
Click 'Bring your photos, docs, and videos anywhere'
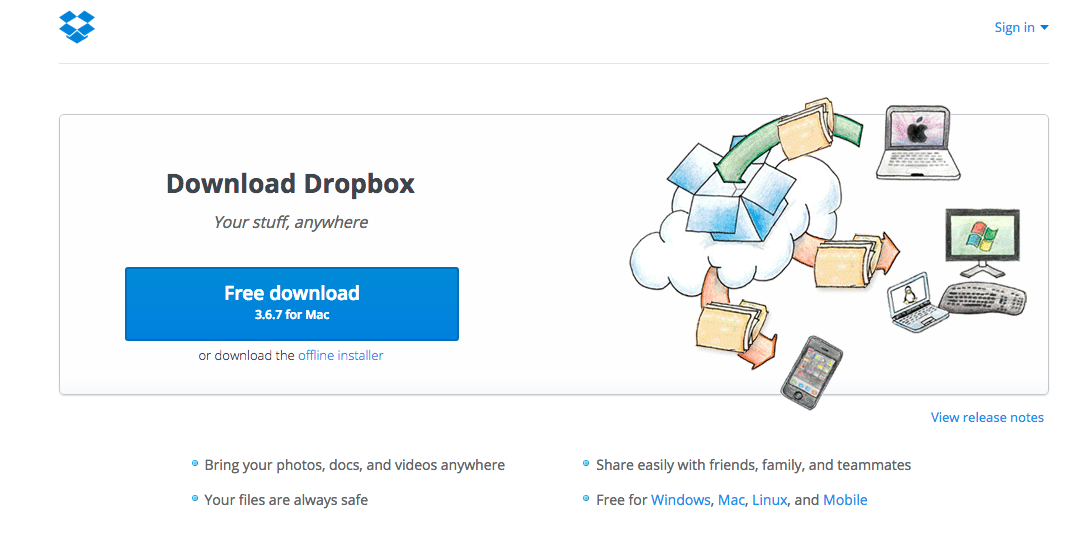355,465
